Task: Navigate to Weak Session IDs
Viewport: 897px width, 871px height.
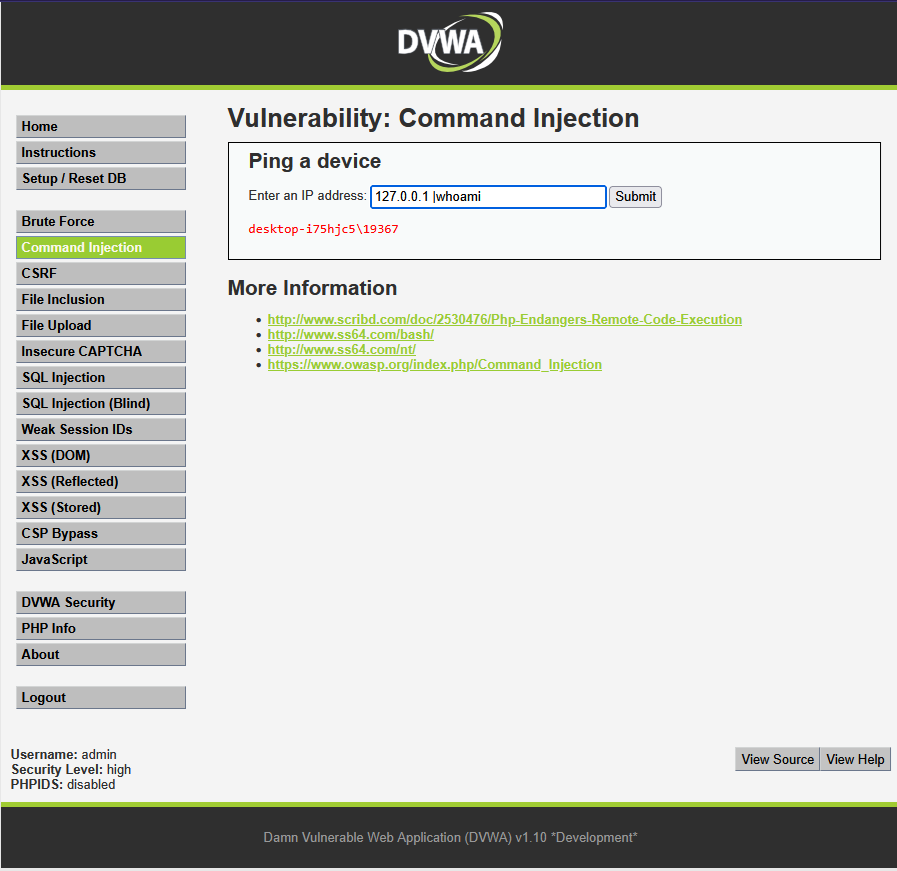Action: coord(101,429)
